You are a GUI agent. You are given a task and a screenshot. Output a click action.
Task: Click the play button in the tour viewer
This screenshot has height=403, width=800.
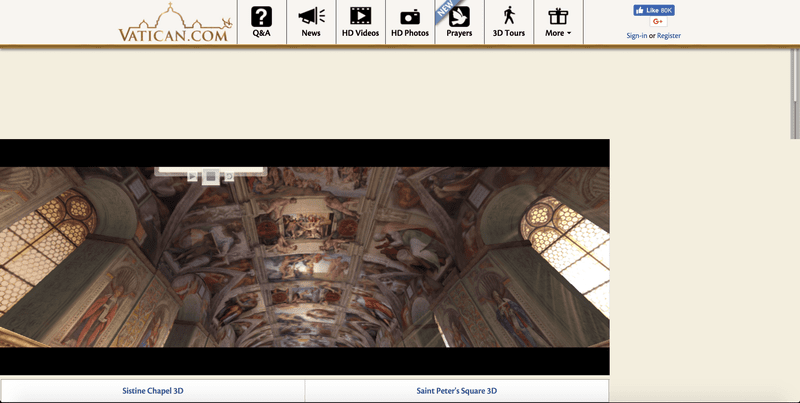point(192,176)
